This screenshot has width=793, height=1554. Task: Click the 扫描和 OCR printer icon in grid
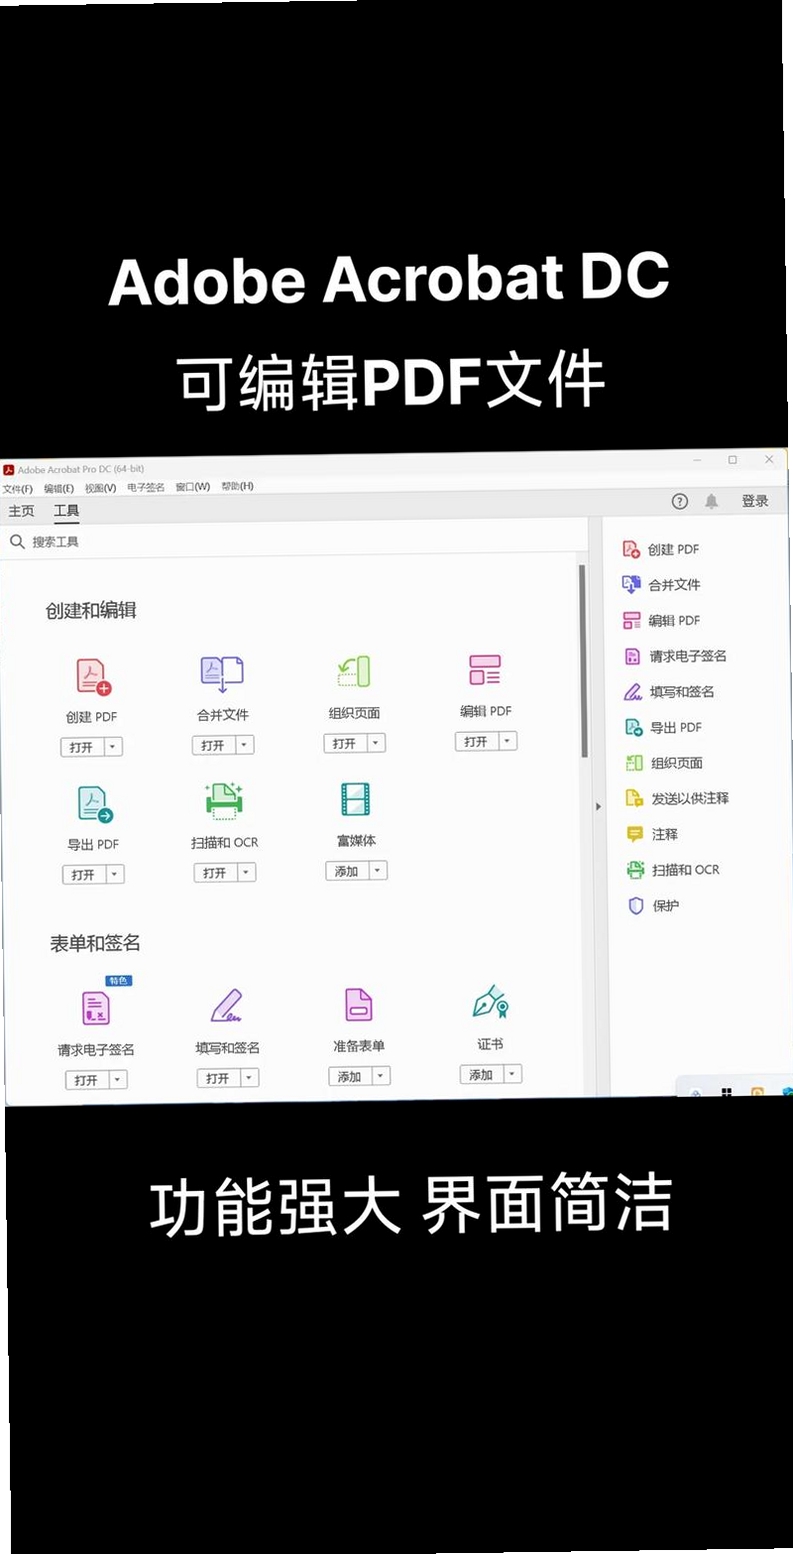224,801
